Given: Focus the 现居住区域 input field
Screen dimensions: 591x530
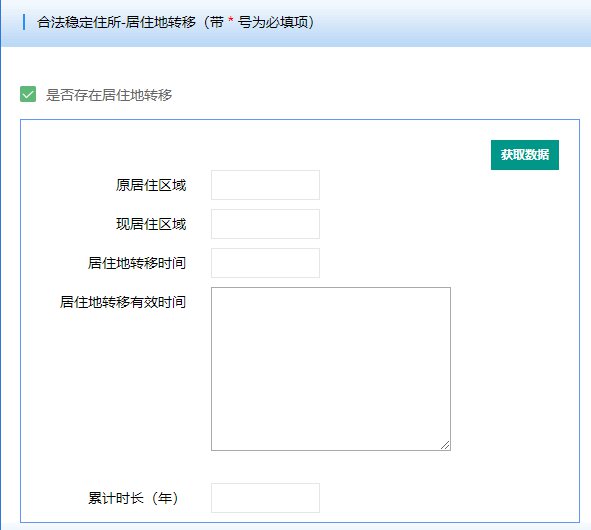Looking at the screenshot, I should point(265,224).
